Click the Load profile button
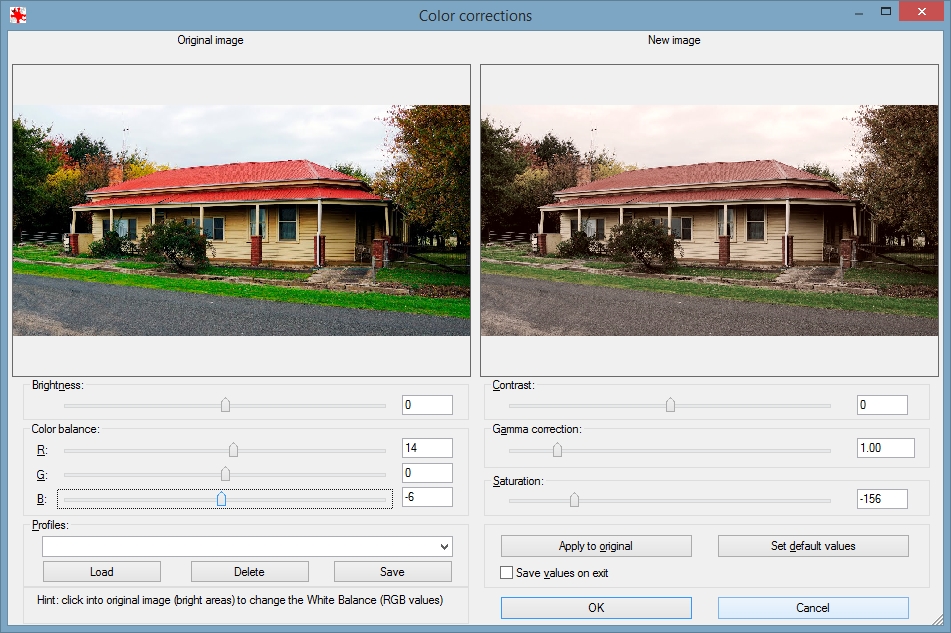Screen dimensions: 951x633 102,572
